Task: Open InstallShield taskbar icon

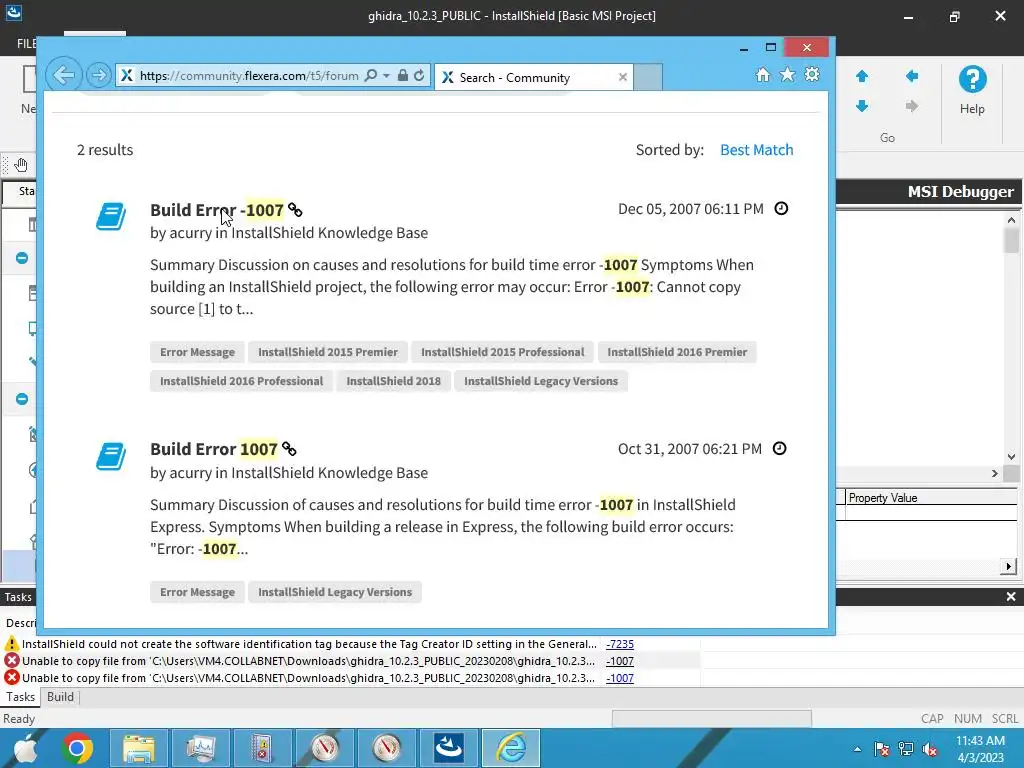Action: point(449,748)
